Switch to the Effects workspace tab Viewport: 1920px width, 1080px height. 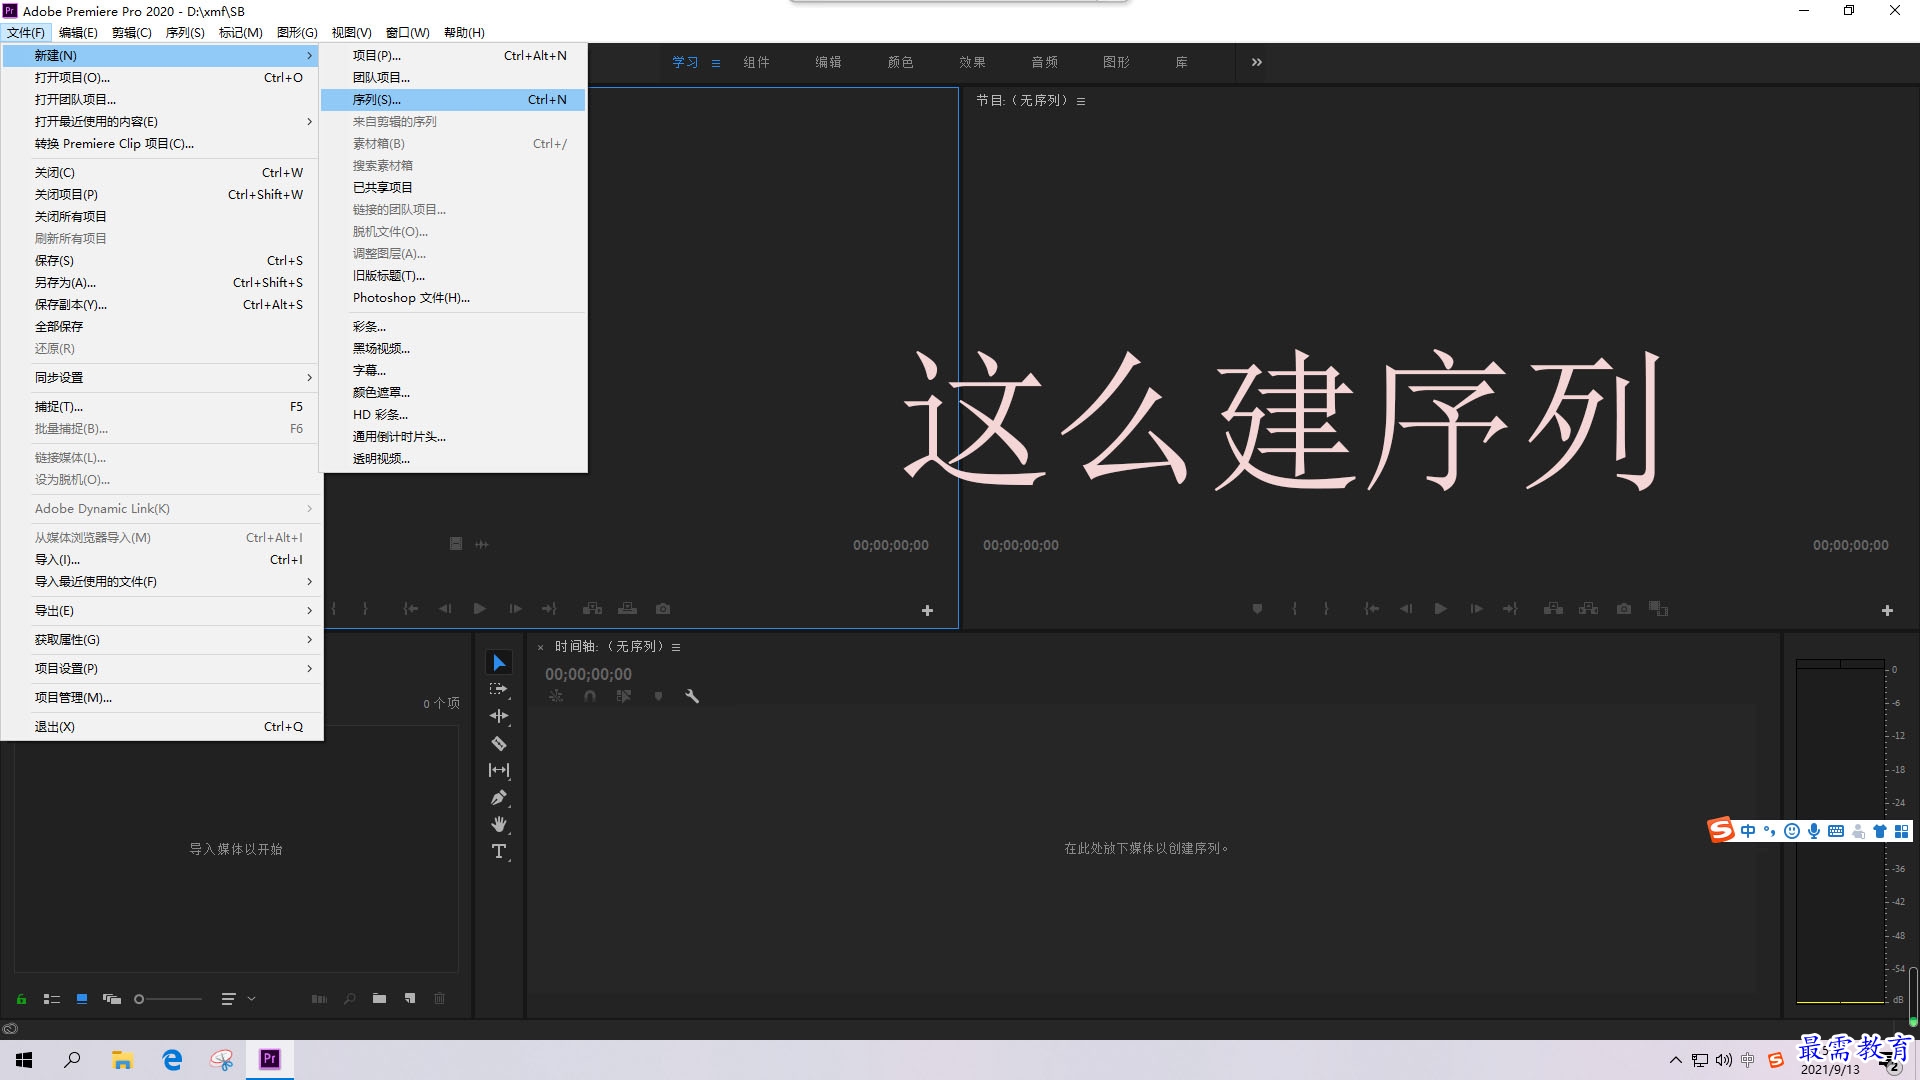972,62
